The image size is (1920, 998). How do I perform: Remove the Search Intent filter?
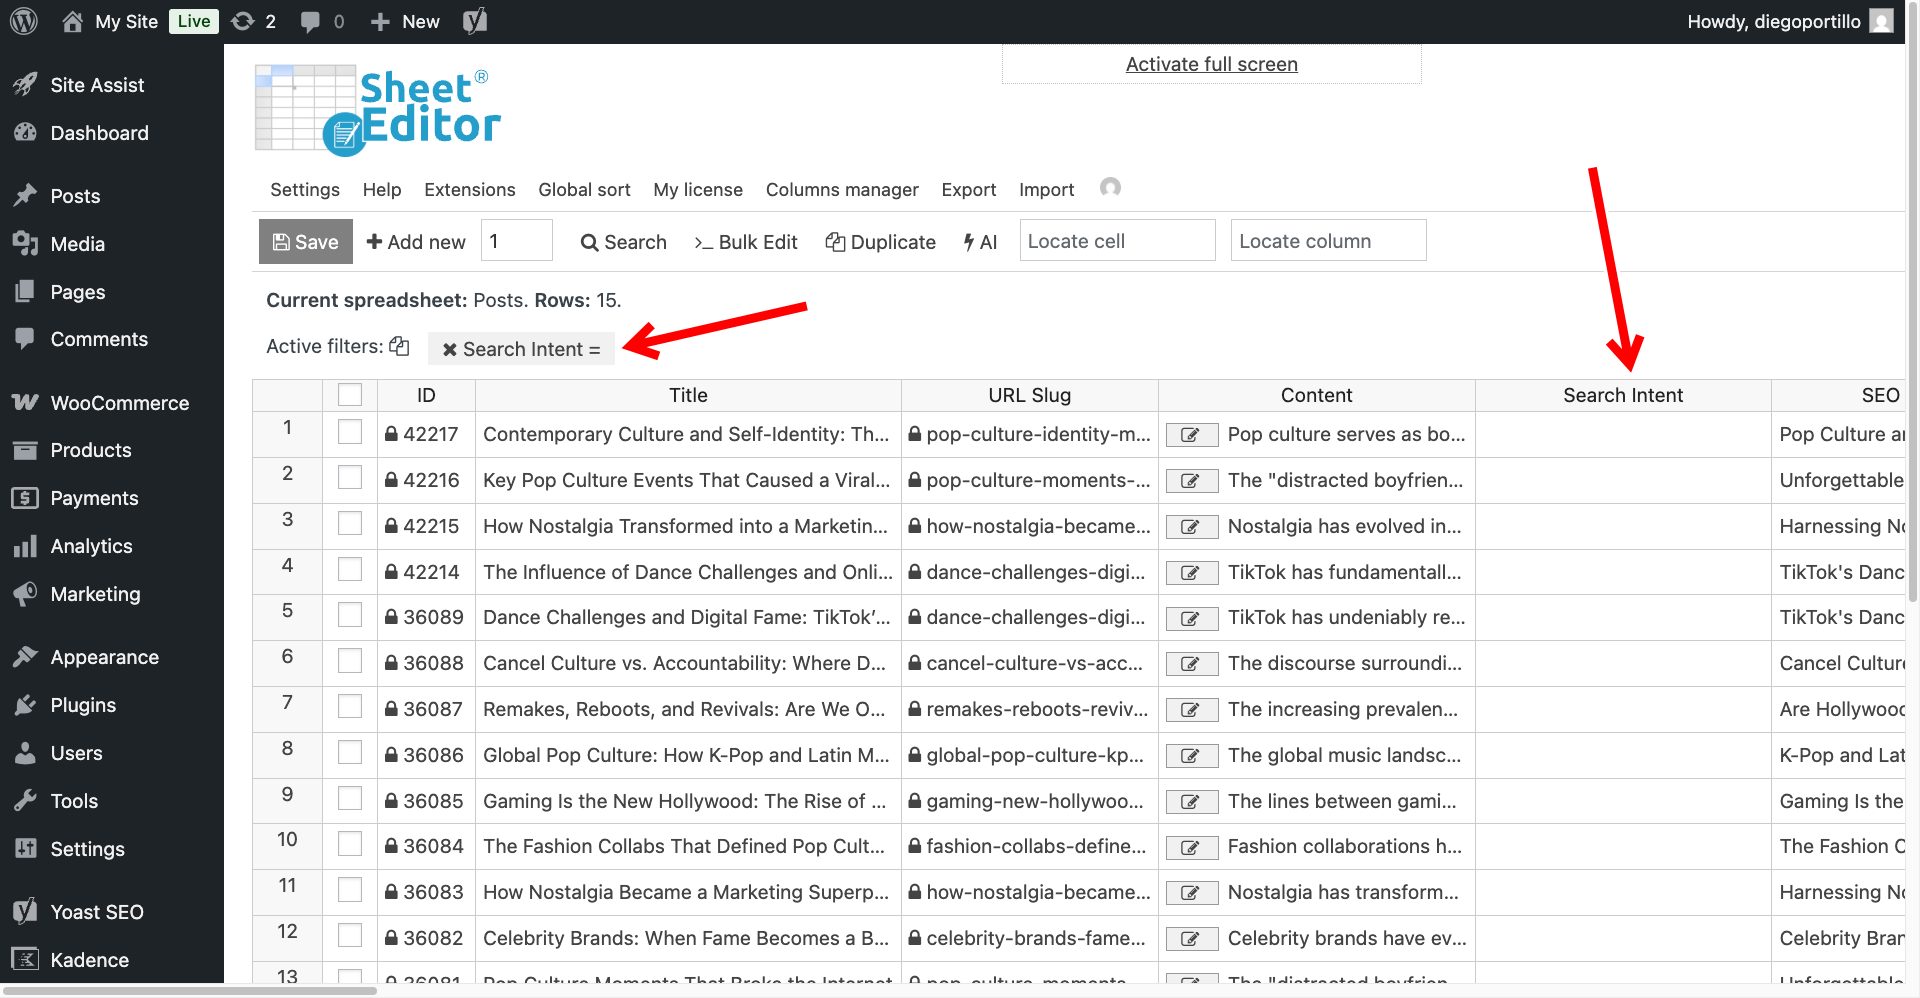point(450,349)
